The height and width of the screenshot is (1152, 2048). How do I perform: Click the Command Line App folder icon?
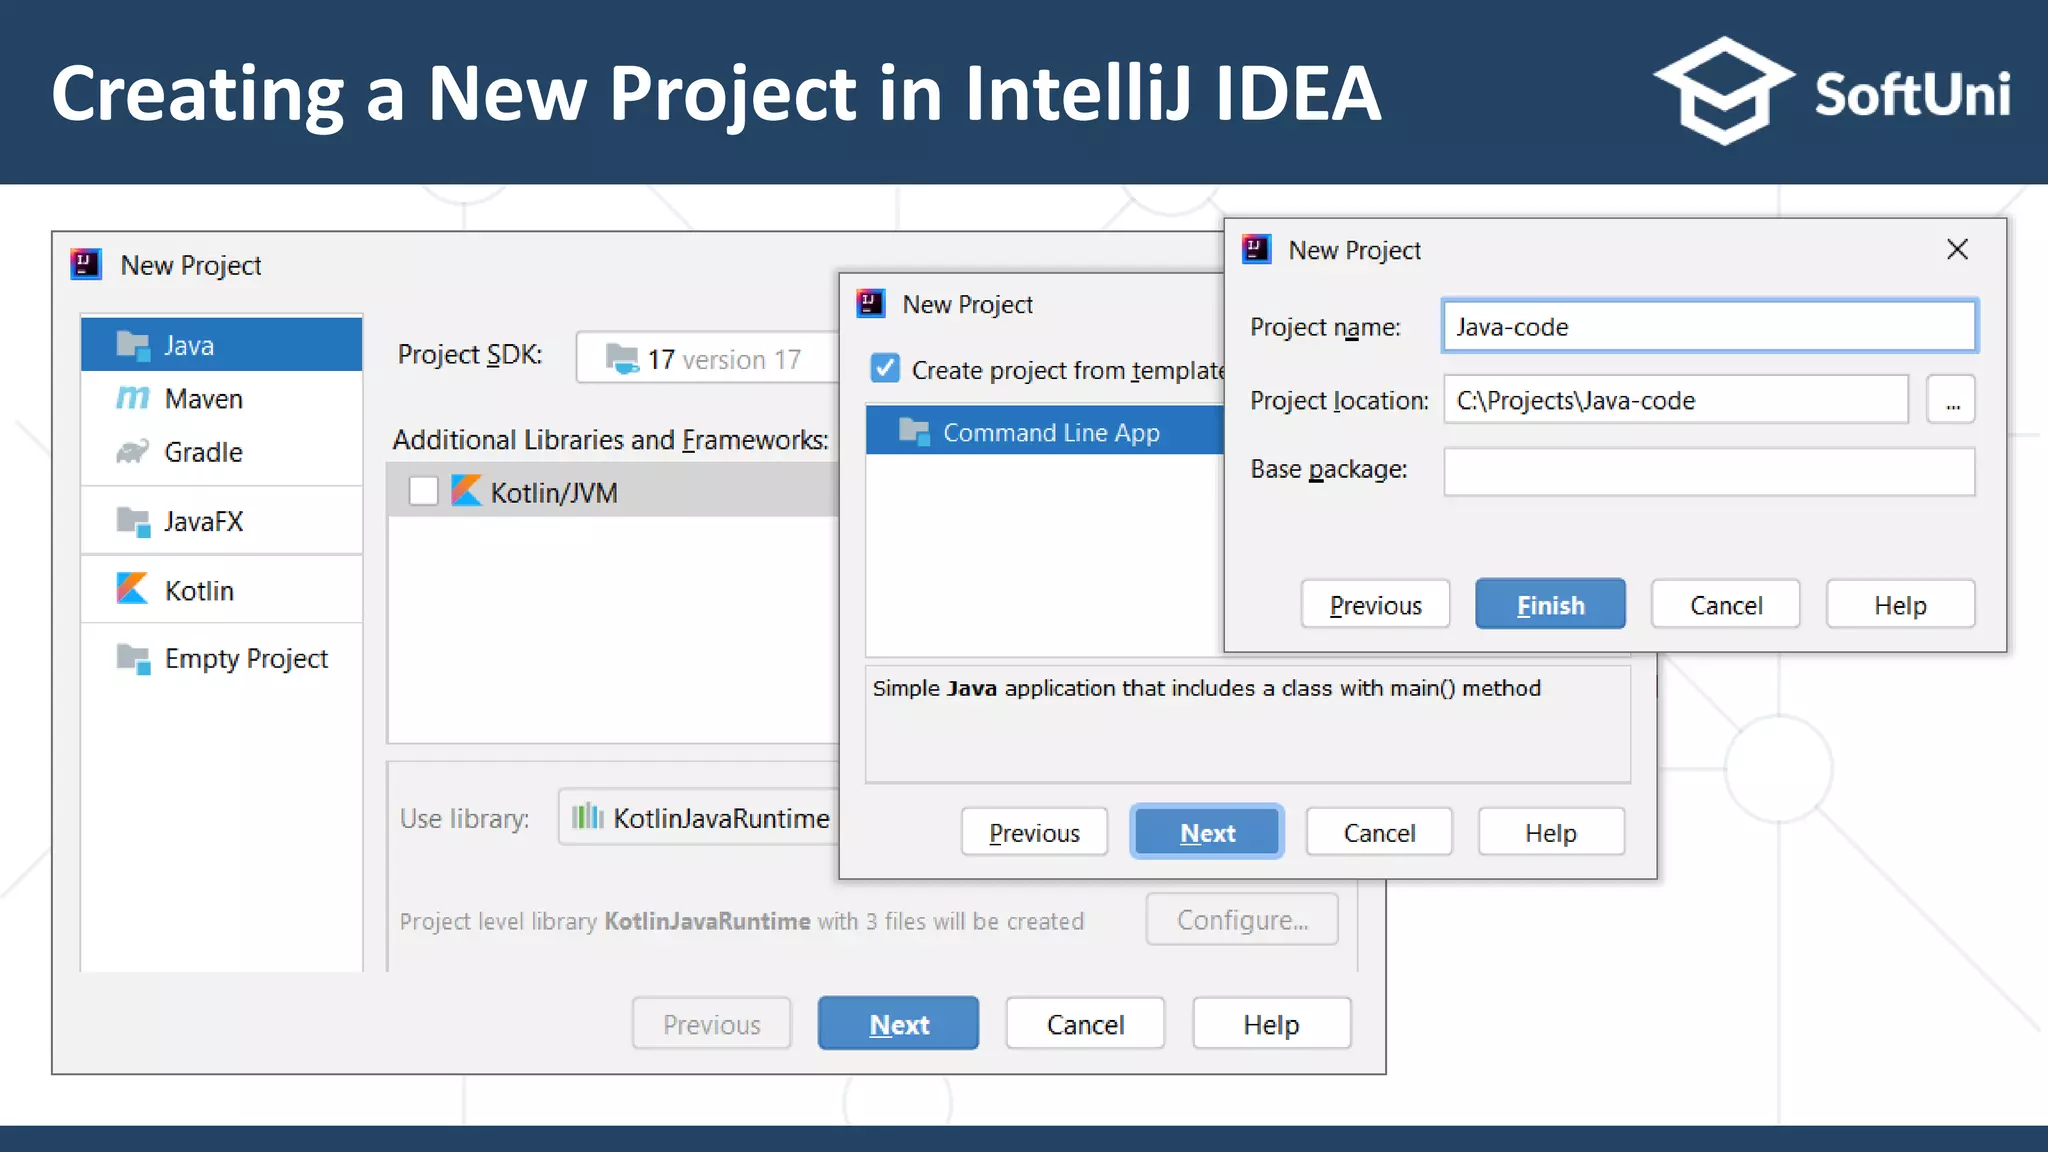914,432
